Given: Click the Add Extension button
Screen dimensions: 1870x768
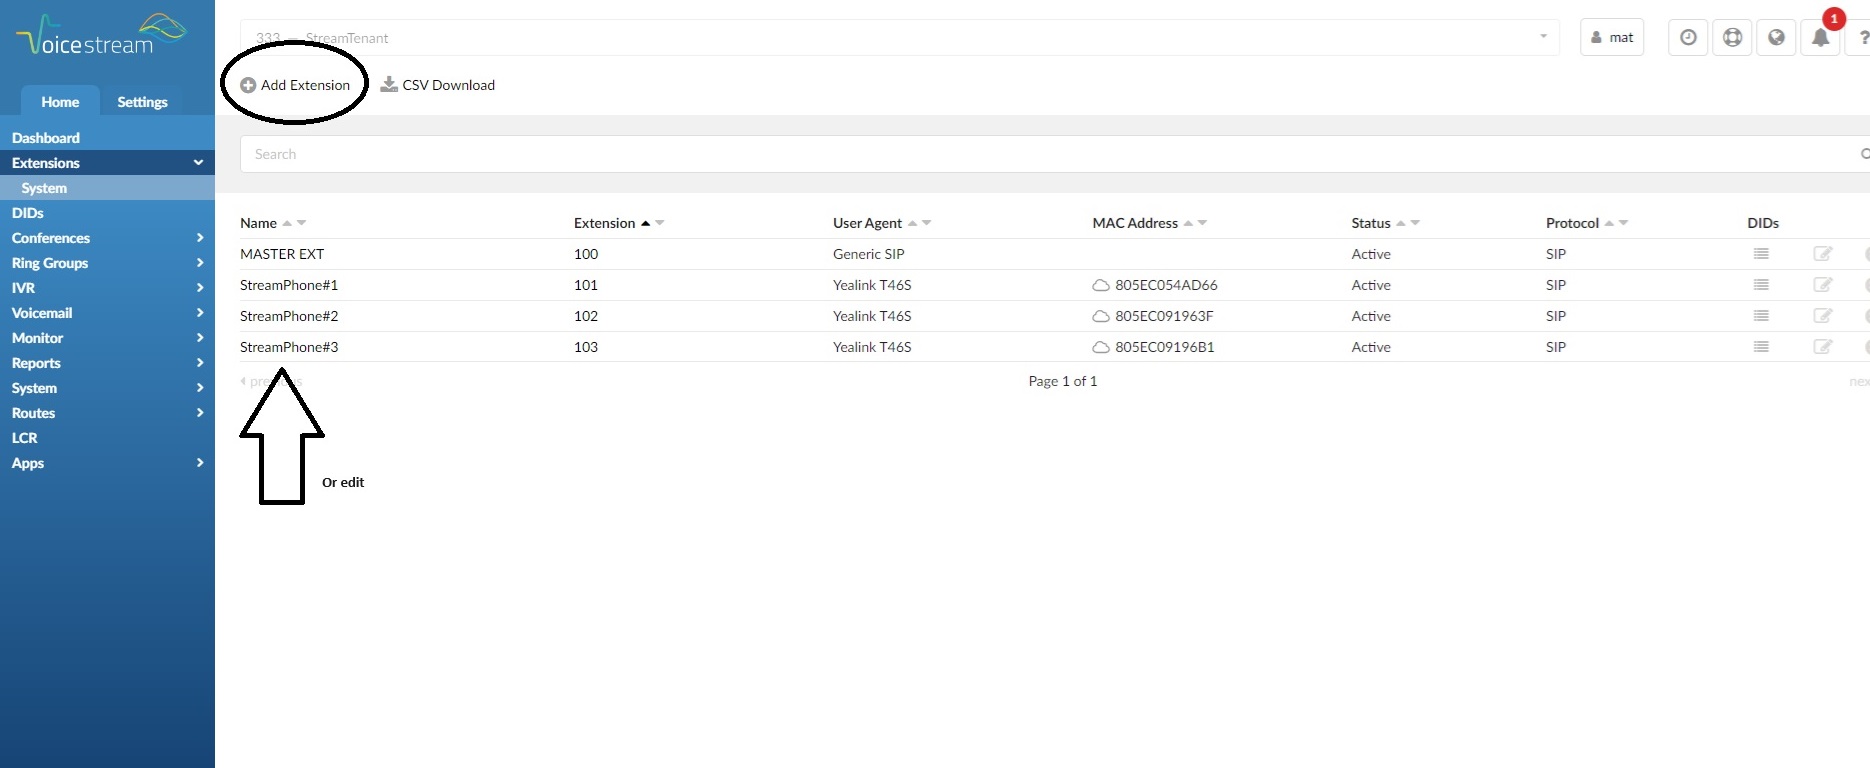Looking at the screenshot, I should (x=296, y=85).
